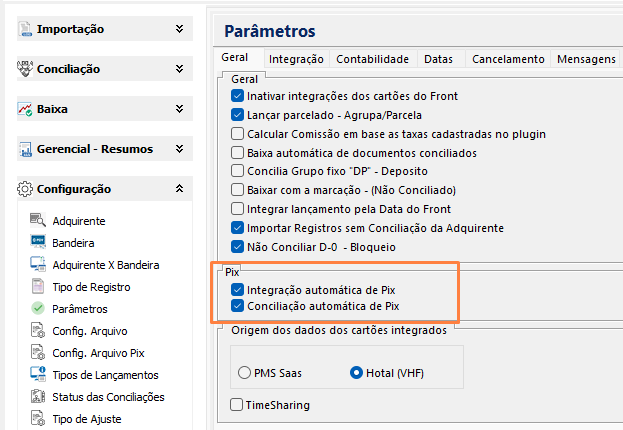Click the Adquirente X Bandeira icon
The image size is (623, 430).
pyautogui.click(x=38, y=264)
